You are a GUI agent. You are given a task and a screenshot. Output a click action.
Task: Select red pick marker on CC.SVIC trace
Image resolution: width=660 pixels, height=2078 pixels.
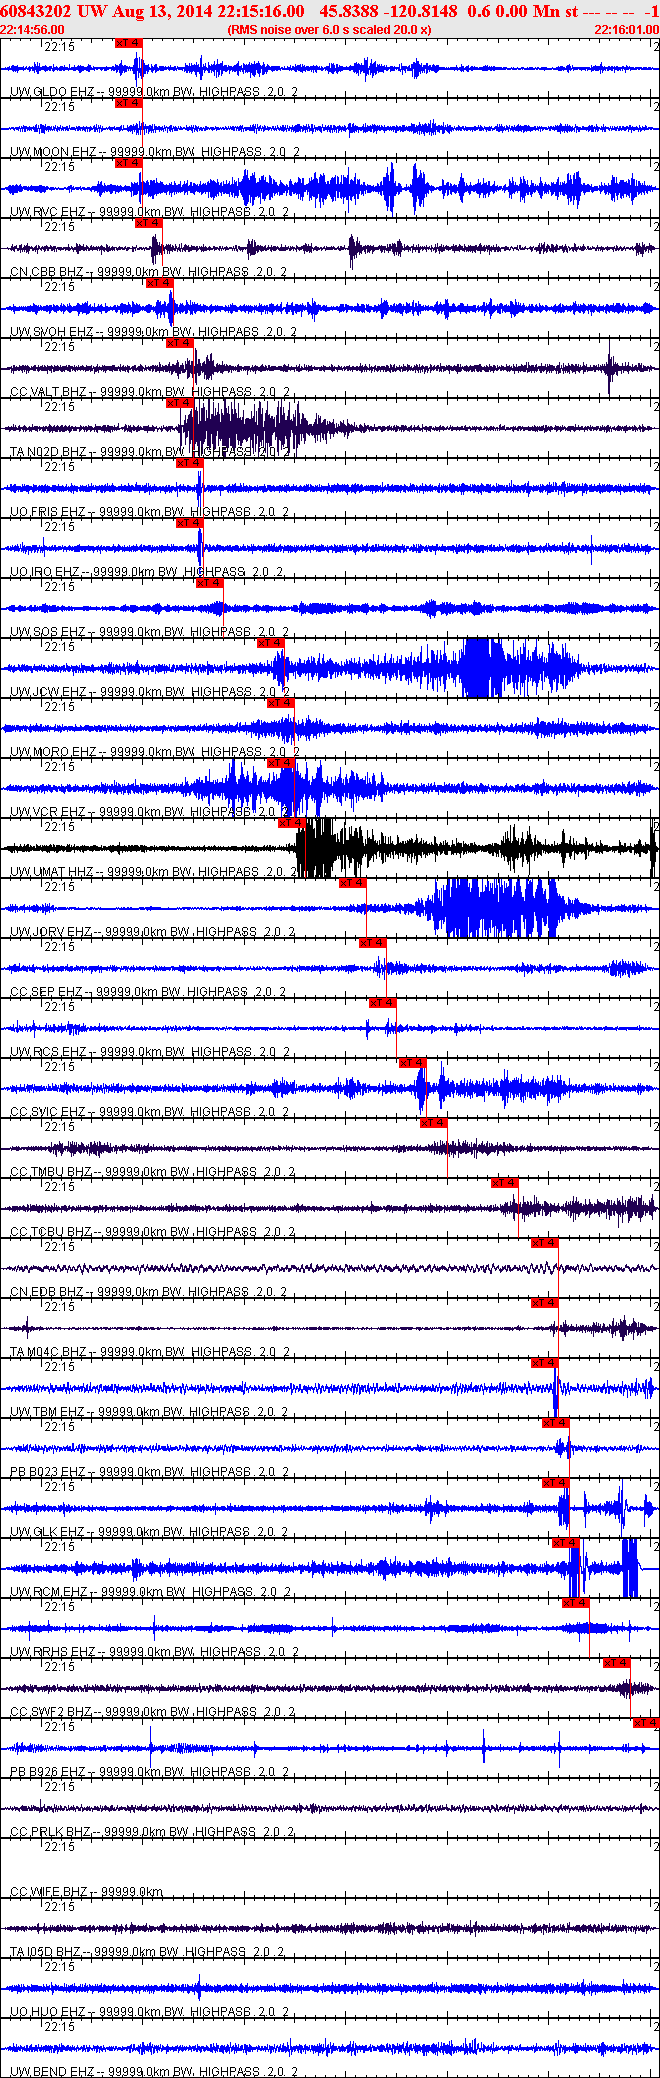click(x=413, y=1063)
